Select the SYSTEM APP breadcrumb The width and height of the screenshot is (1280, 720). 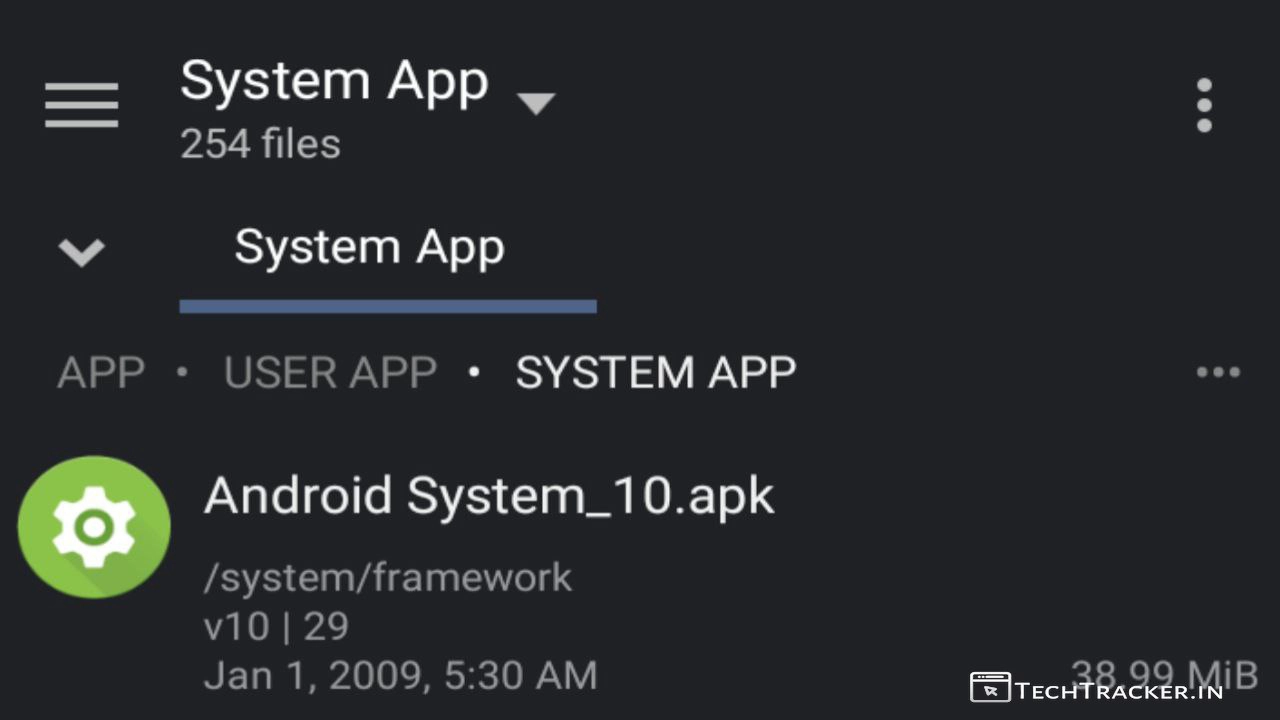[x=655, y=373]
